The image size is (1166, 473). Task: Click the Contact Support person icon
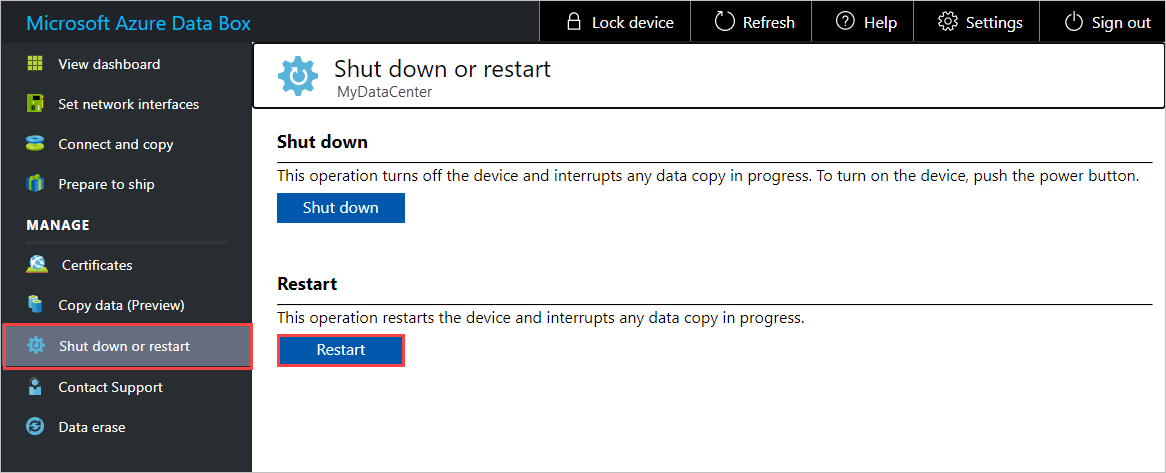click(35, 387)
